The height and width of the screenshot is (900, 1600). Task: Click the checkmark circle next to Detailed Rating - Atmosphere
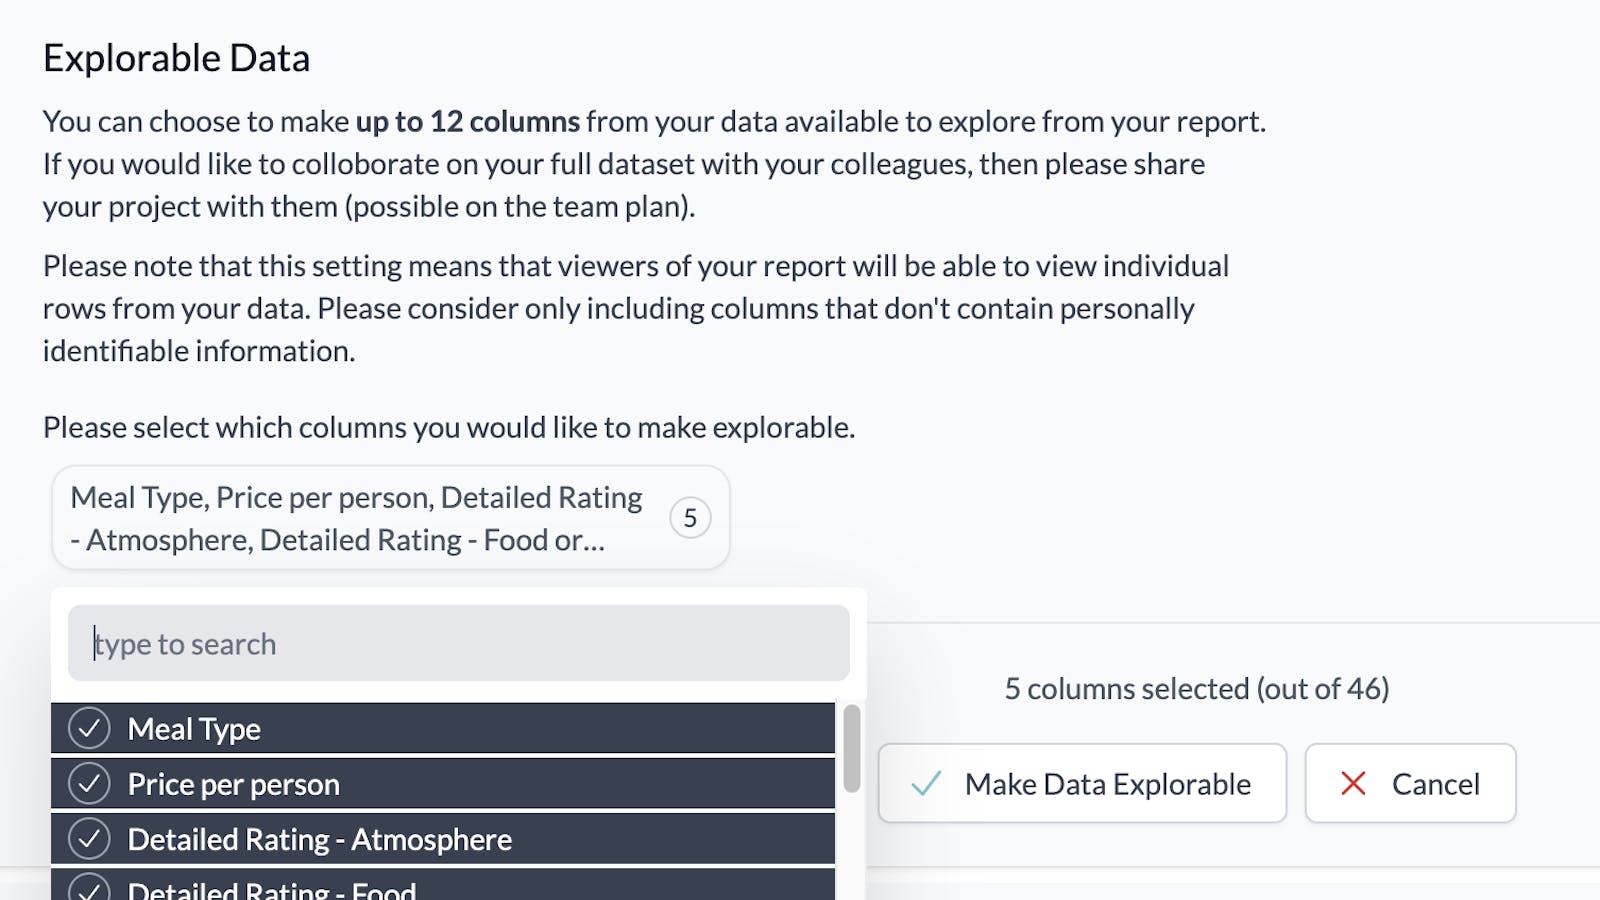coord(89,839)
